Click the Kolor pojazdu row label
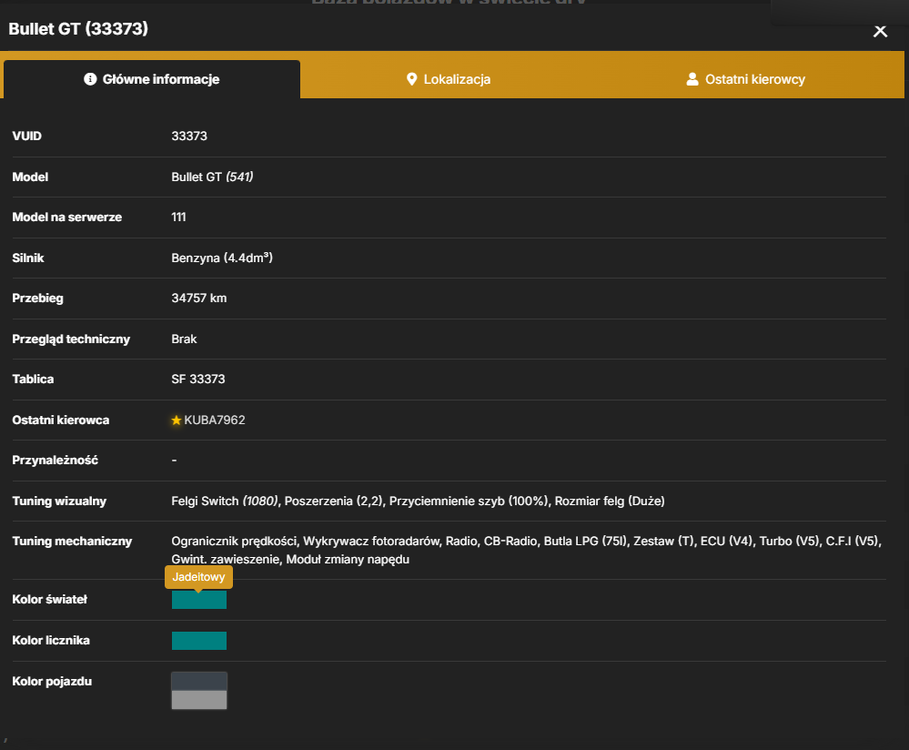Screen dimensions: 909x750 [x=52, y=682]
